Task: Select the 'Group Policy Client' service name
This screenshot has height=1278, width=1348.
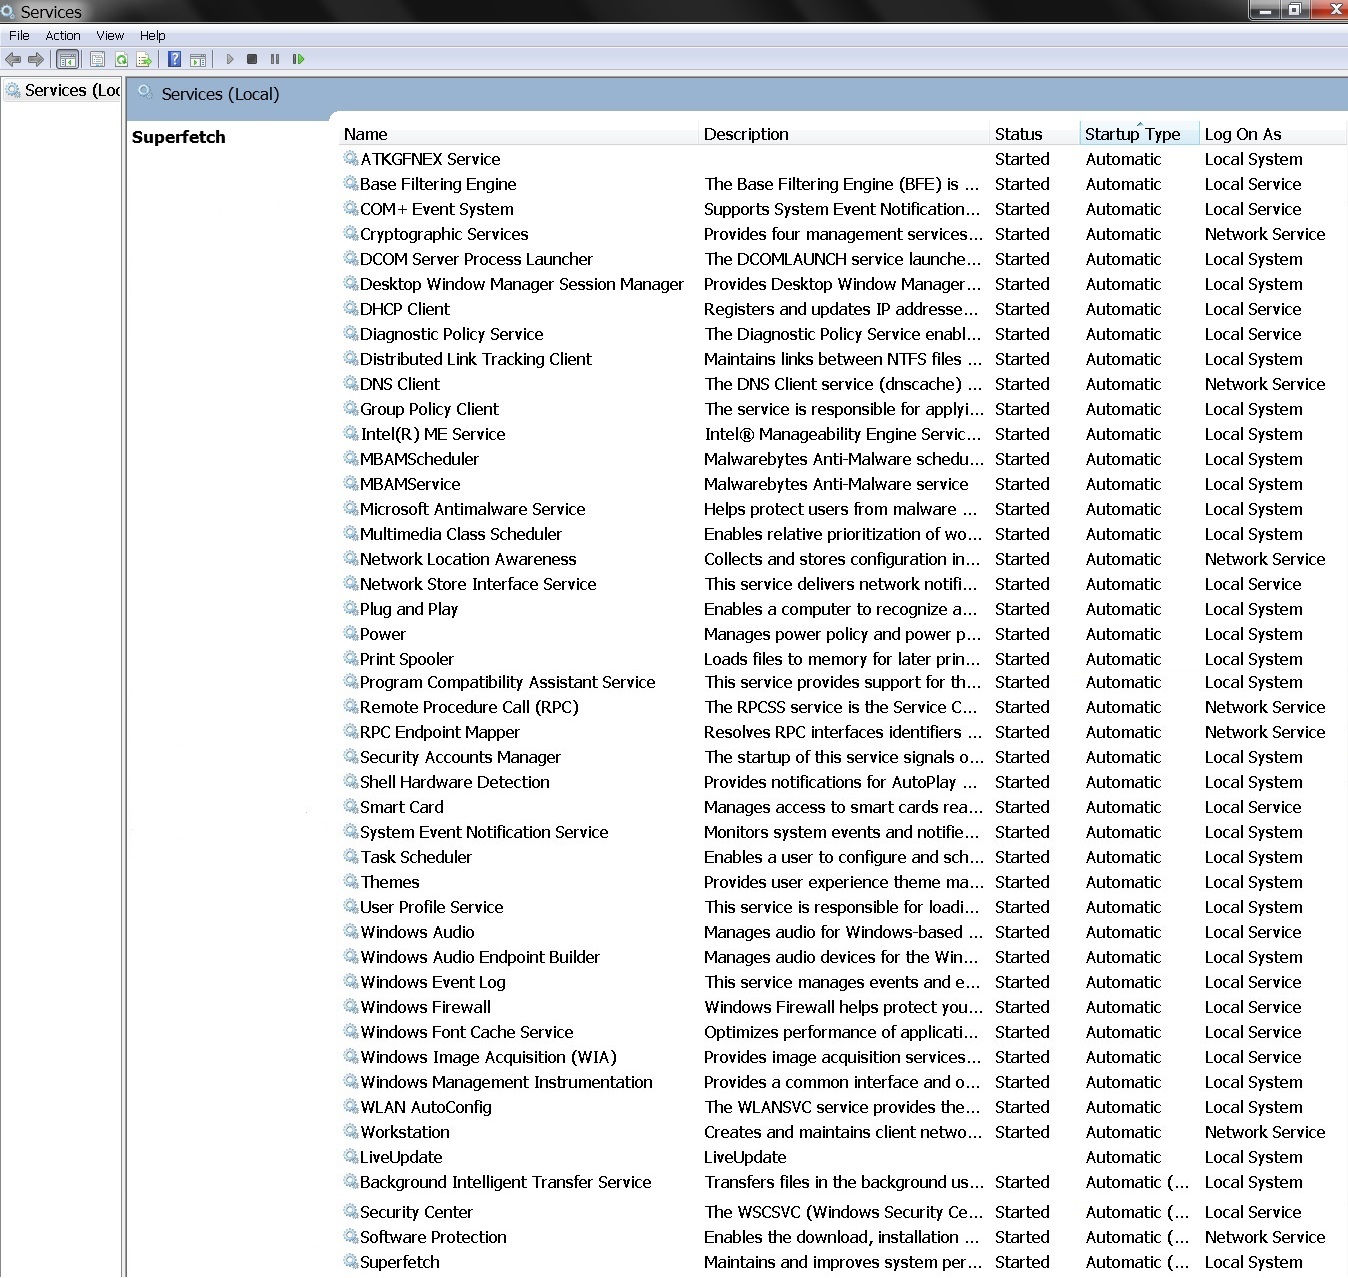Action: (x=429, y=409)
